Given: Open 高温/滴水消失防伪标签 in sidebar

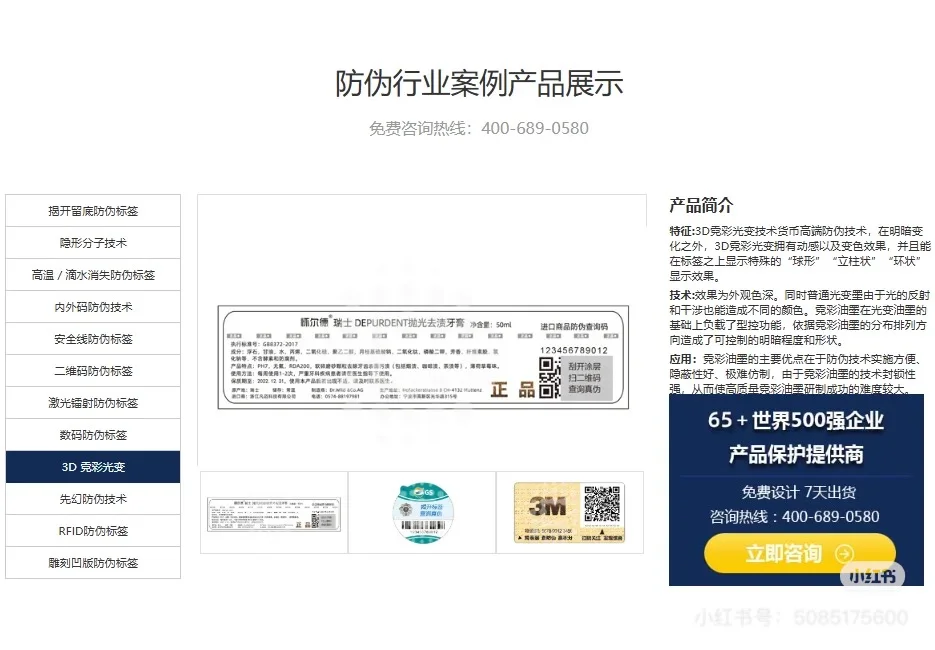Looking at the screenshot, I should 92,274.
